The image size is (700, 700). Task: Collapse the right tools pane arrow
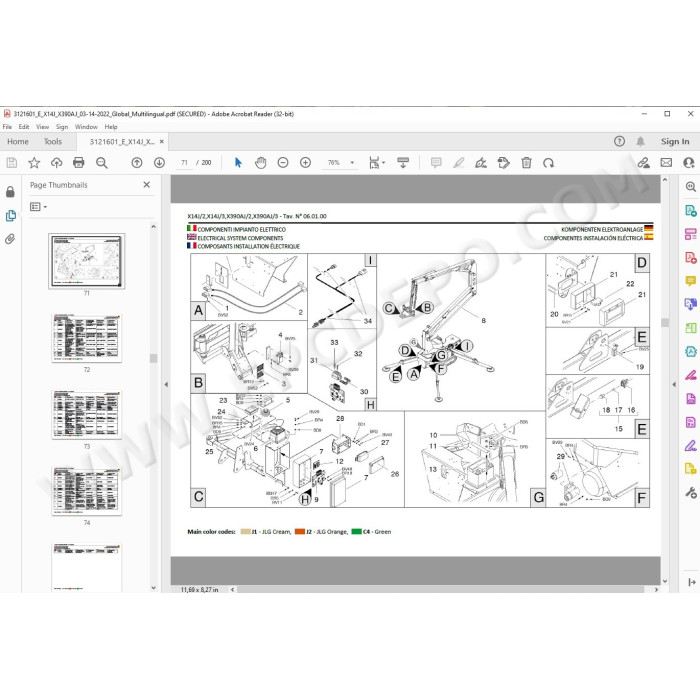point(674,384)
